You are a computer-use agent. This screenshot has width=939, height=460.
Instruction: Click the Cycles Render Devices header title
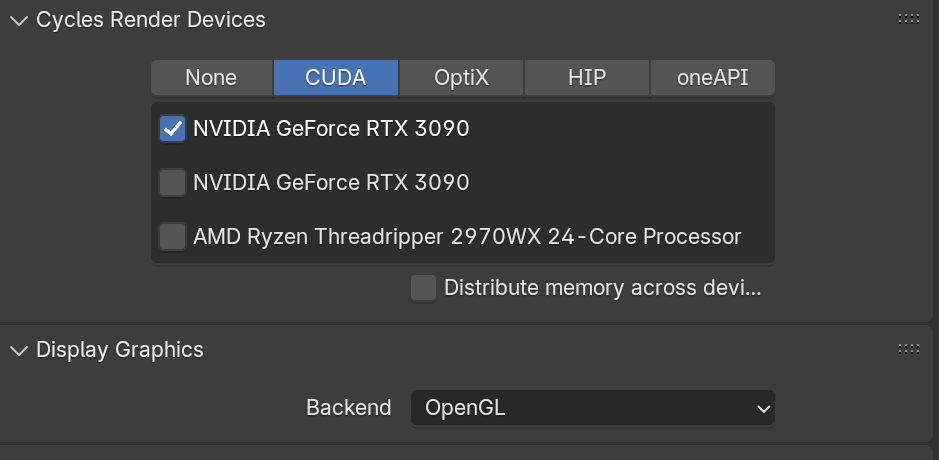coord(151,20)
